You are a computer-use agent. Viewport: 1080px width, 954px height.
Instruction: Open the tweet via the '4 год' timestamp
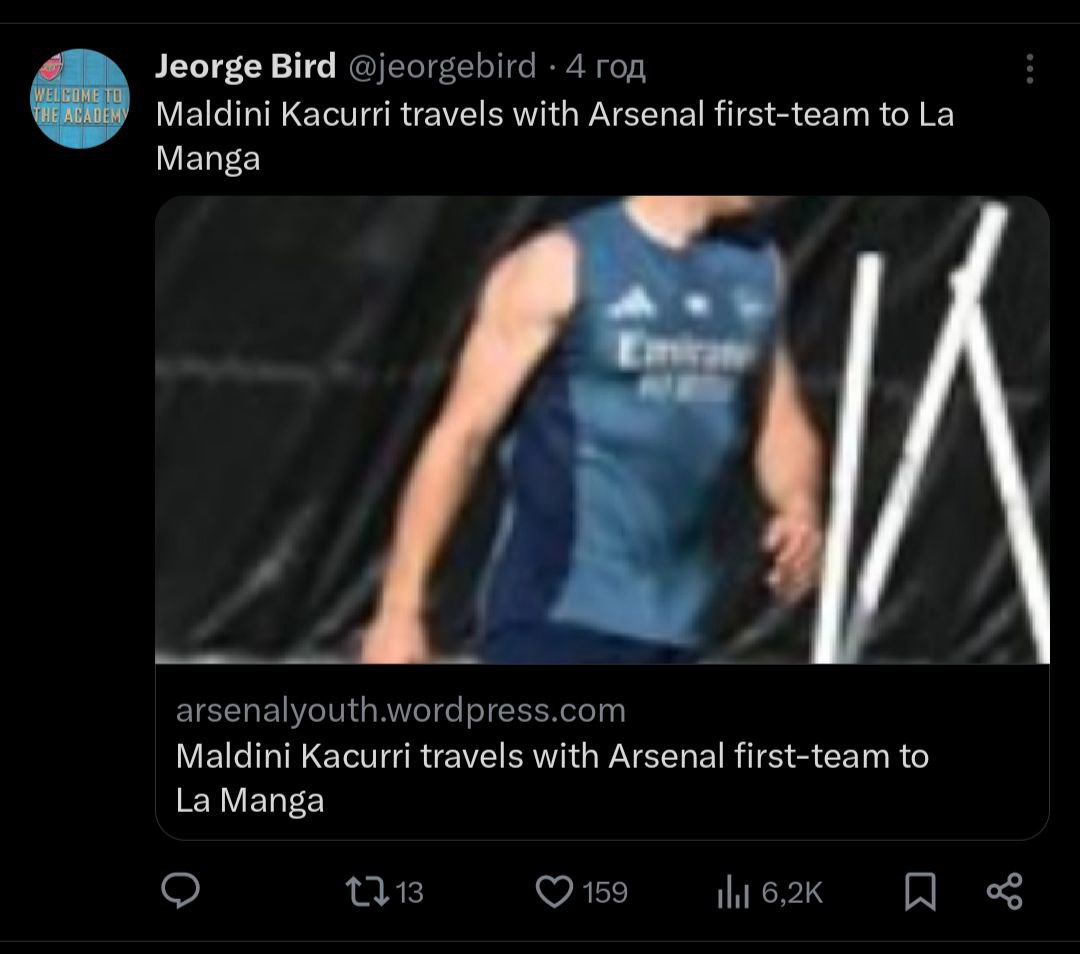pos(605,67)
